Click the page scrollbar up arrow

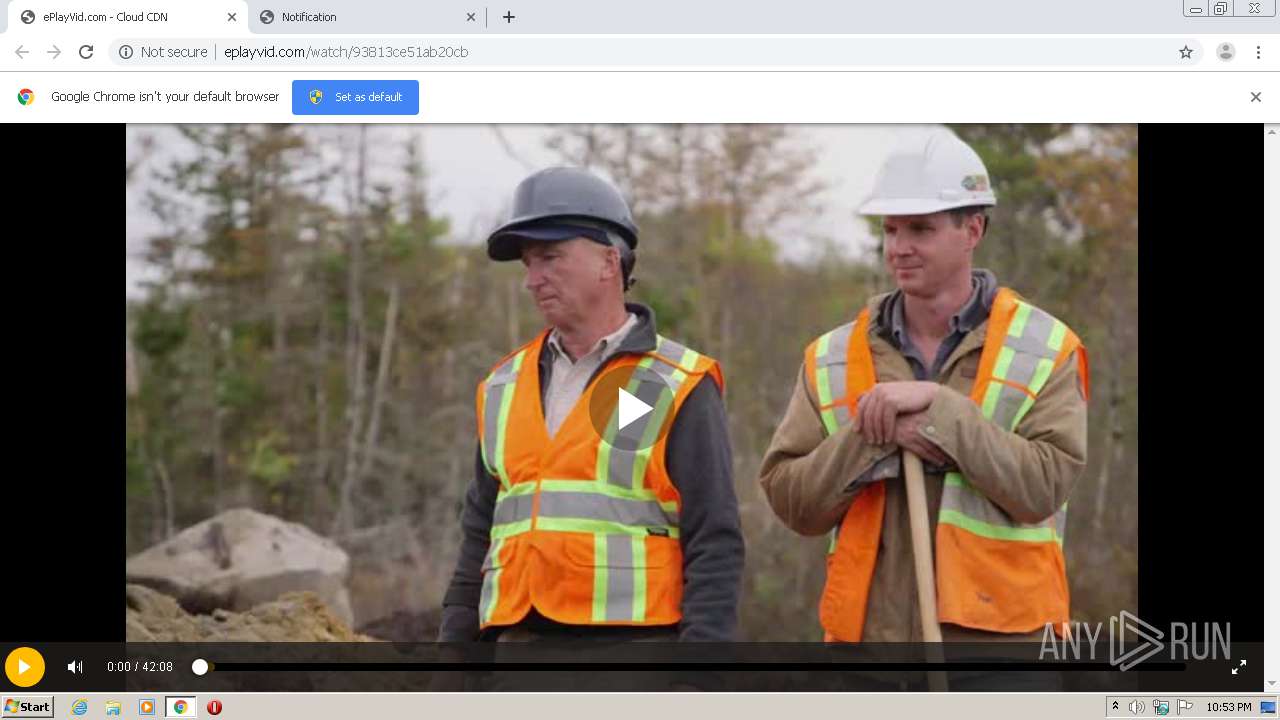click(1272, 131)
